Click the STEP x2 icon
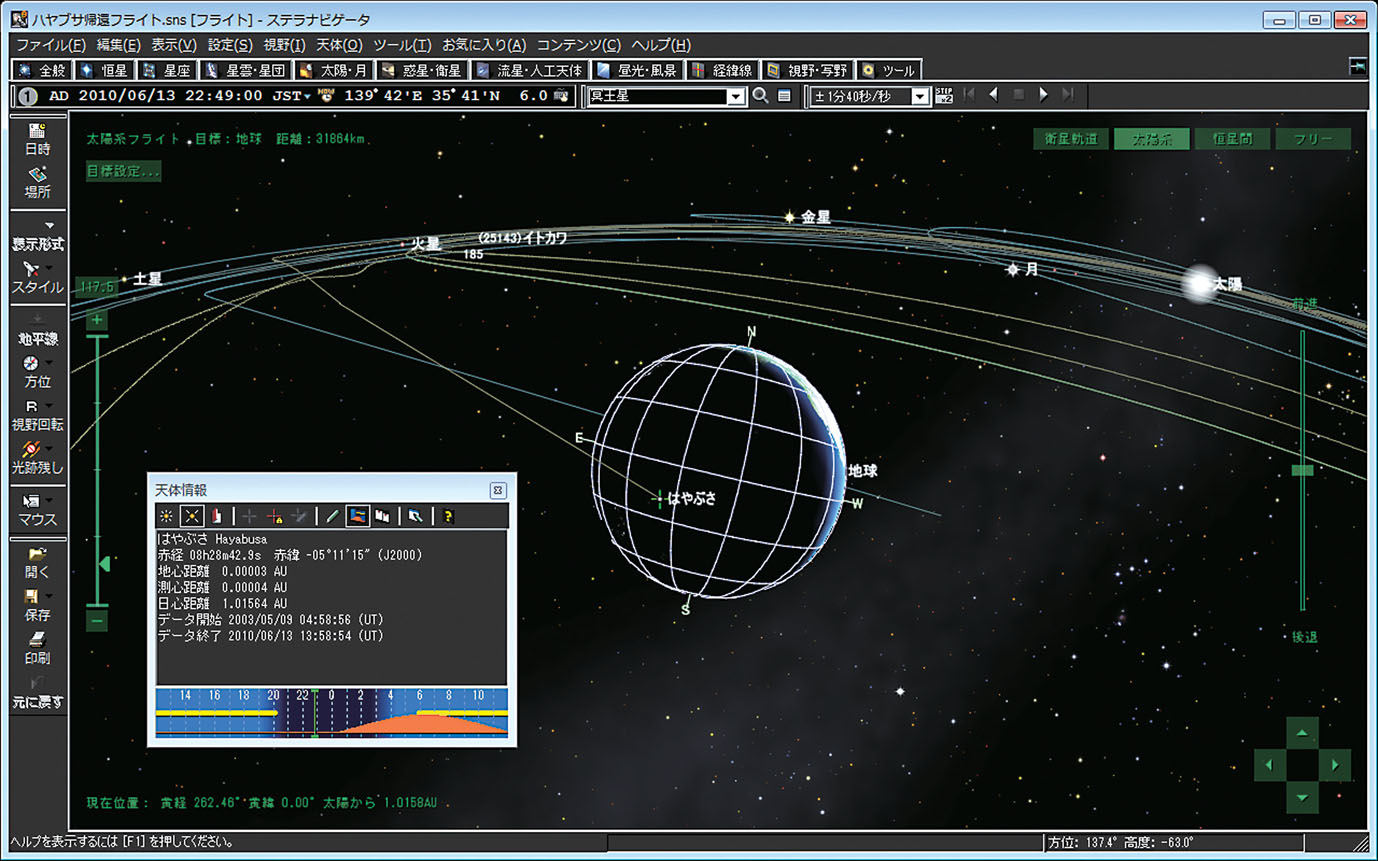Image resolution: width=1378 pixels, height=861 pixels. click(943, 96)
